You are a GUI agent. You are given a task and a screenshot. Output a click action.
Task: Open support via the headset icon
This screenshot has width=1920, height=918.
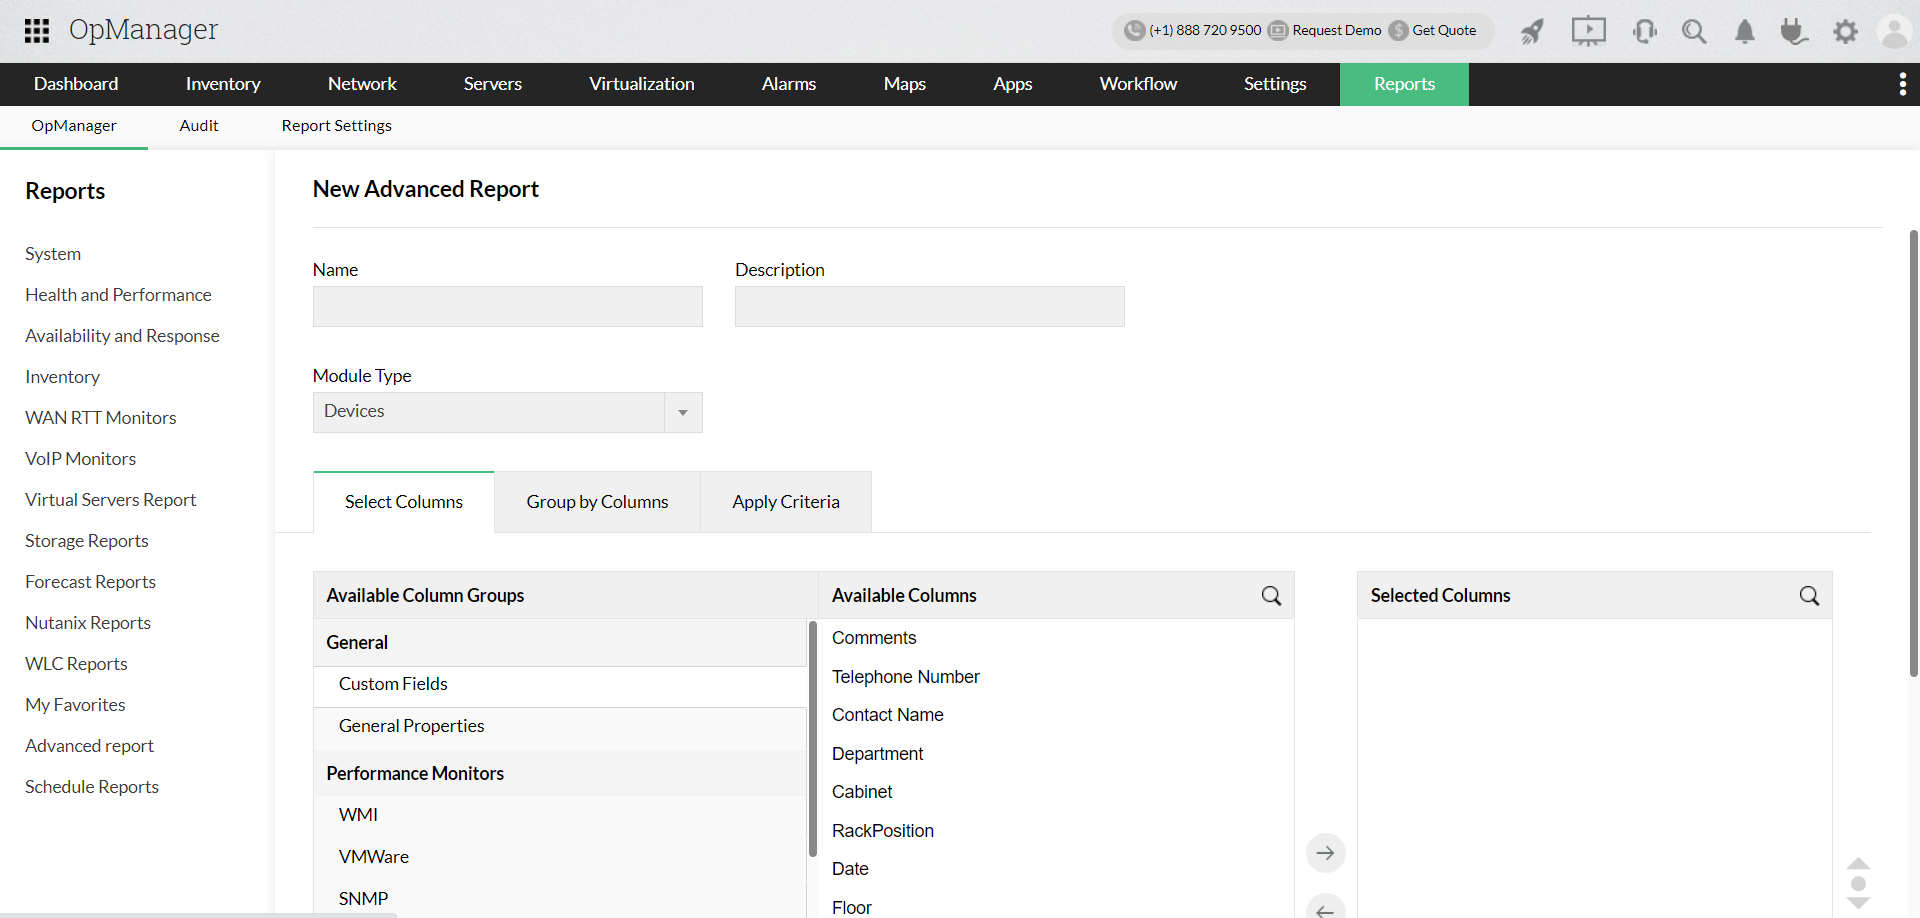(x=1644, y=31)
